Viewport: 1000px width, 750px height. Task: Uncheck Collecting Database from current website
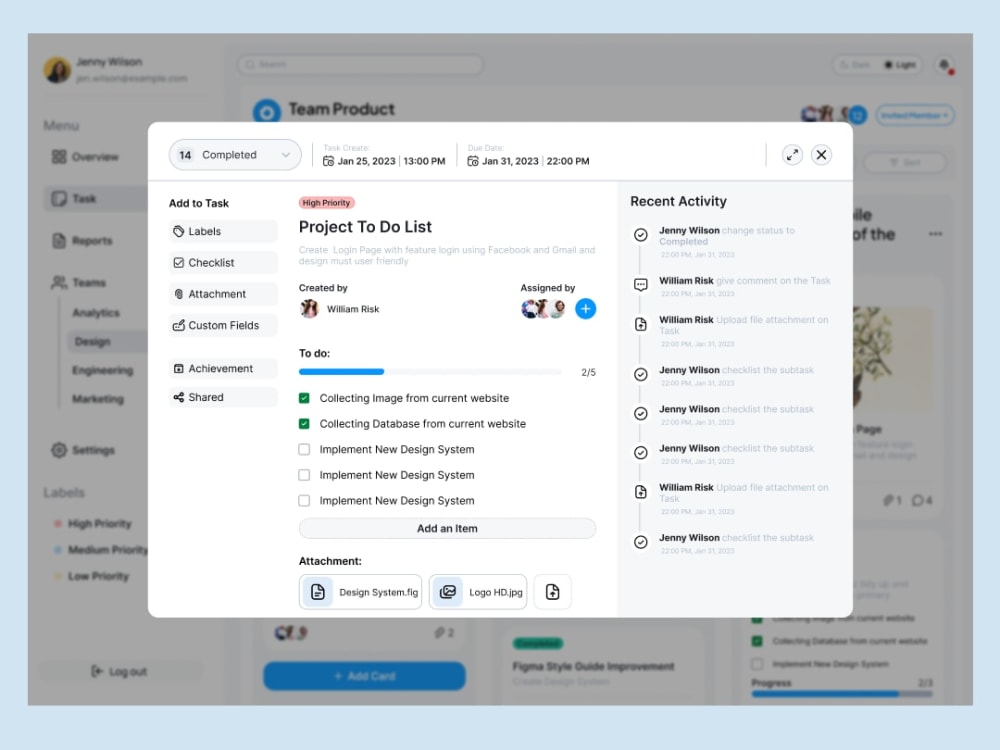pyautogui.click(x=303, y=423)
